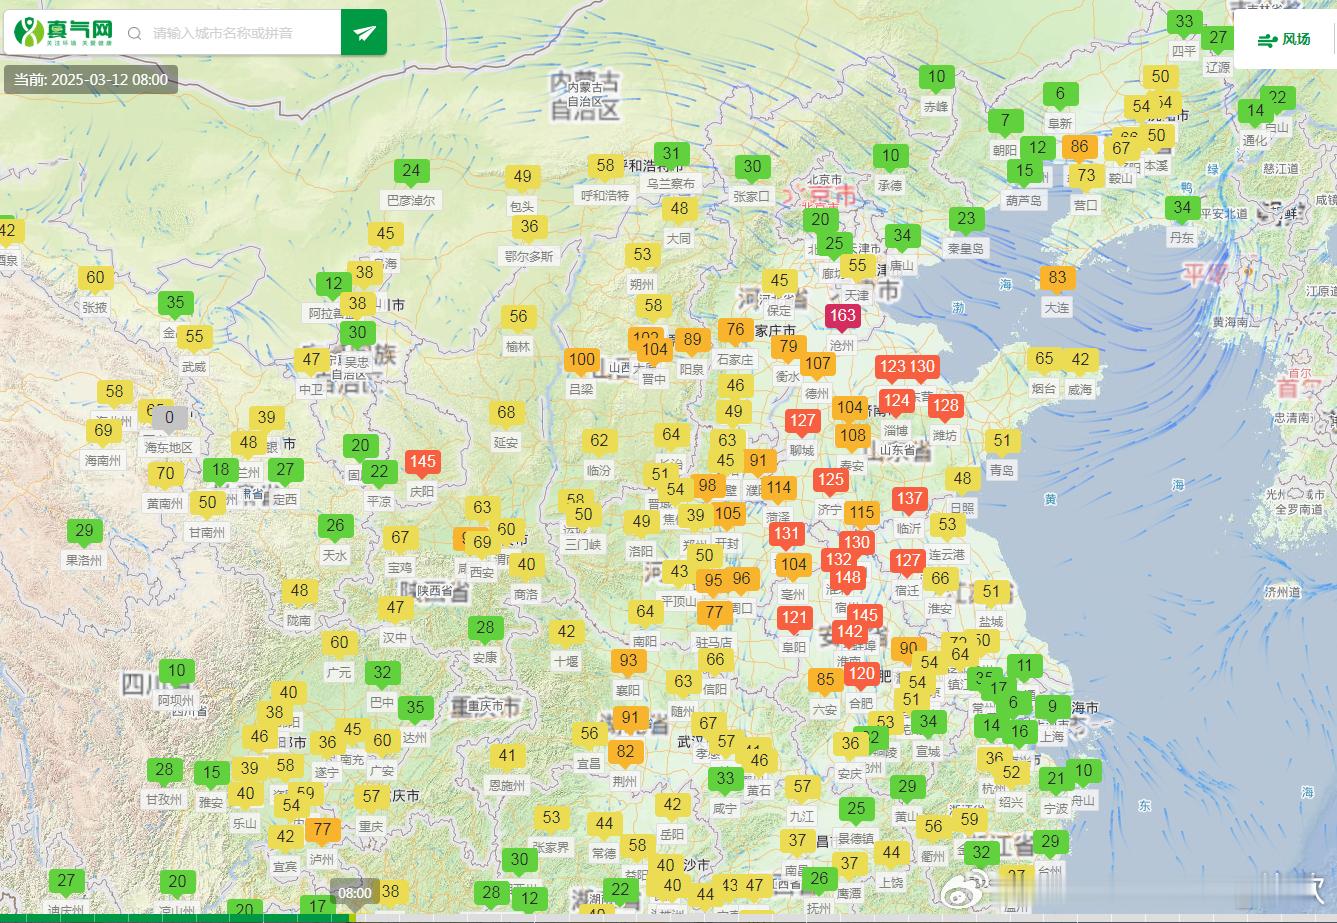The width and height of the screenshot is (1337, 923).
Task: Select the 163 AQI marker above 沧州
Action: (x=842, y=317)
